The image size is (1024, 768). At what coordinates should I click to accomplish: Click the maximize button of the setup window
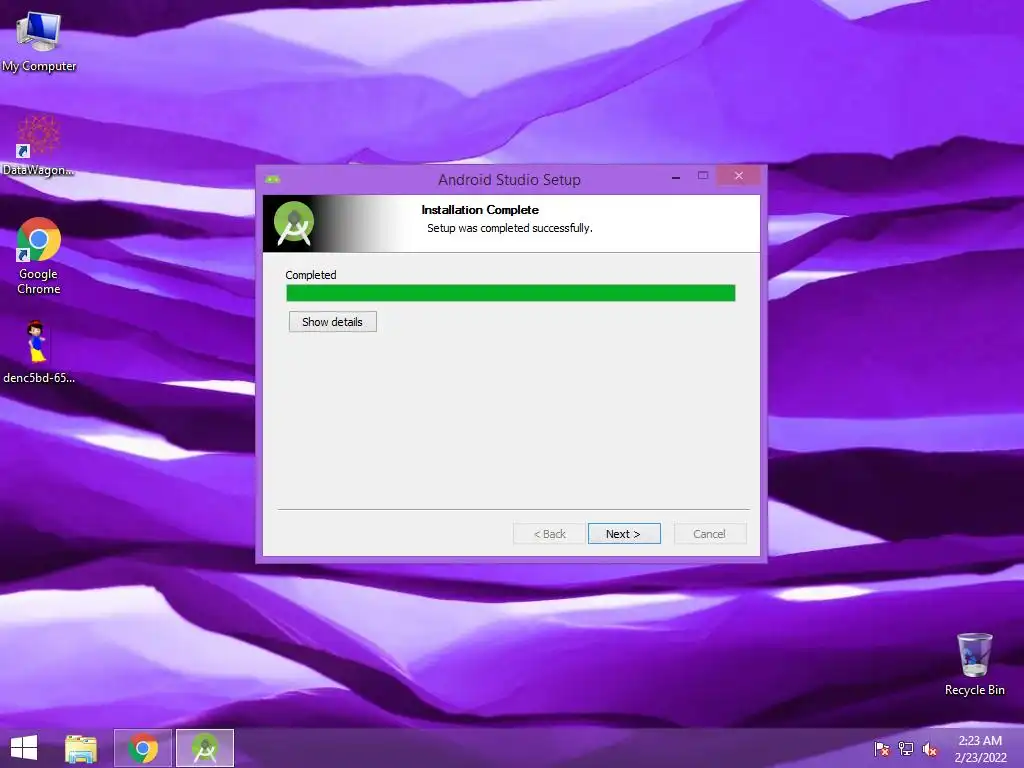click(x=703, y=176)
